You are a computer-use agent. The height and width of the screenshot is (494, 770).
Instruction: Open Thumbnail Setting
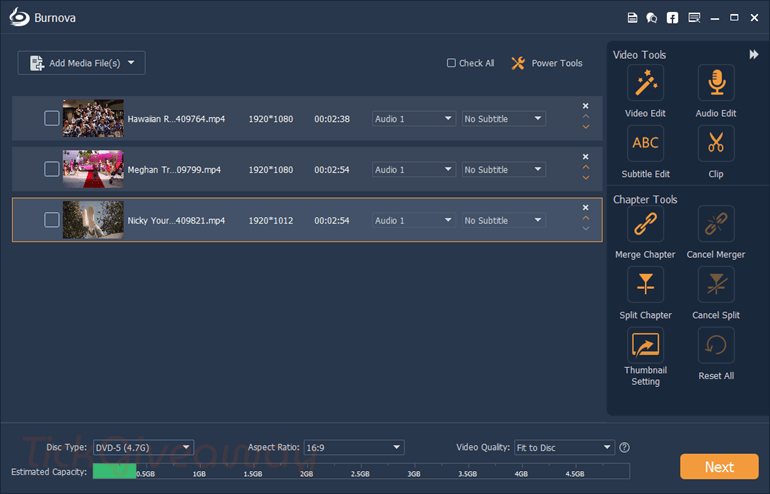click(645, 345)
